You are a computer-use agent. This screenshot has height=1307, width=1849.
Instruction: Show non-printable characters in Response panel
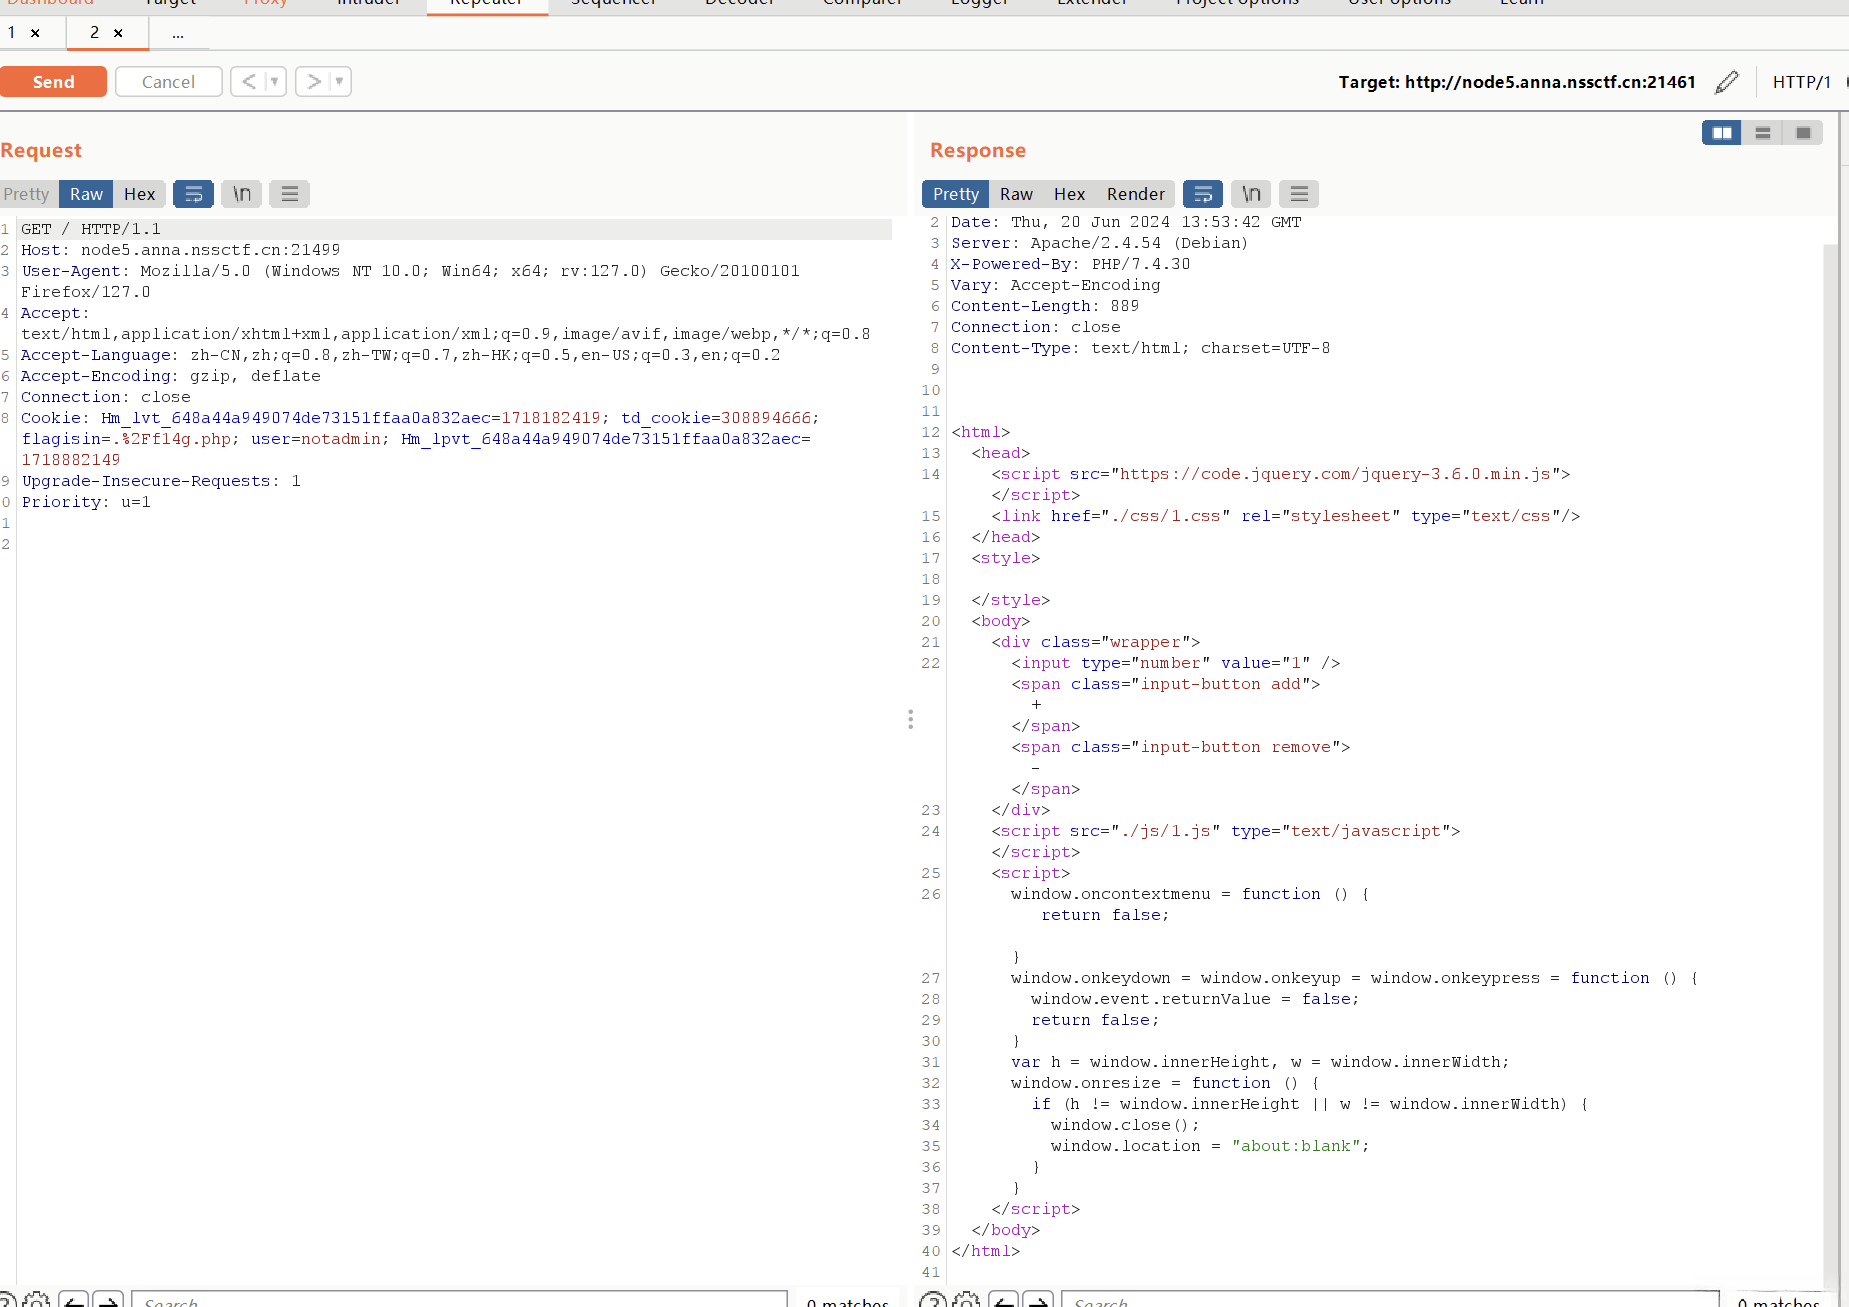tap(1251, 194)
